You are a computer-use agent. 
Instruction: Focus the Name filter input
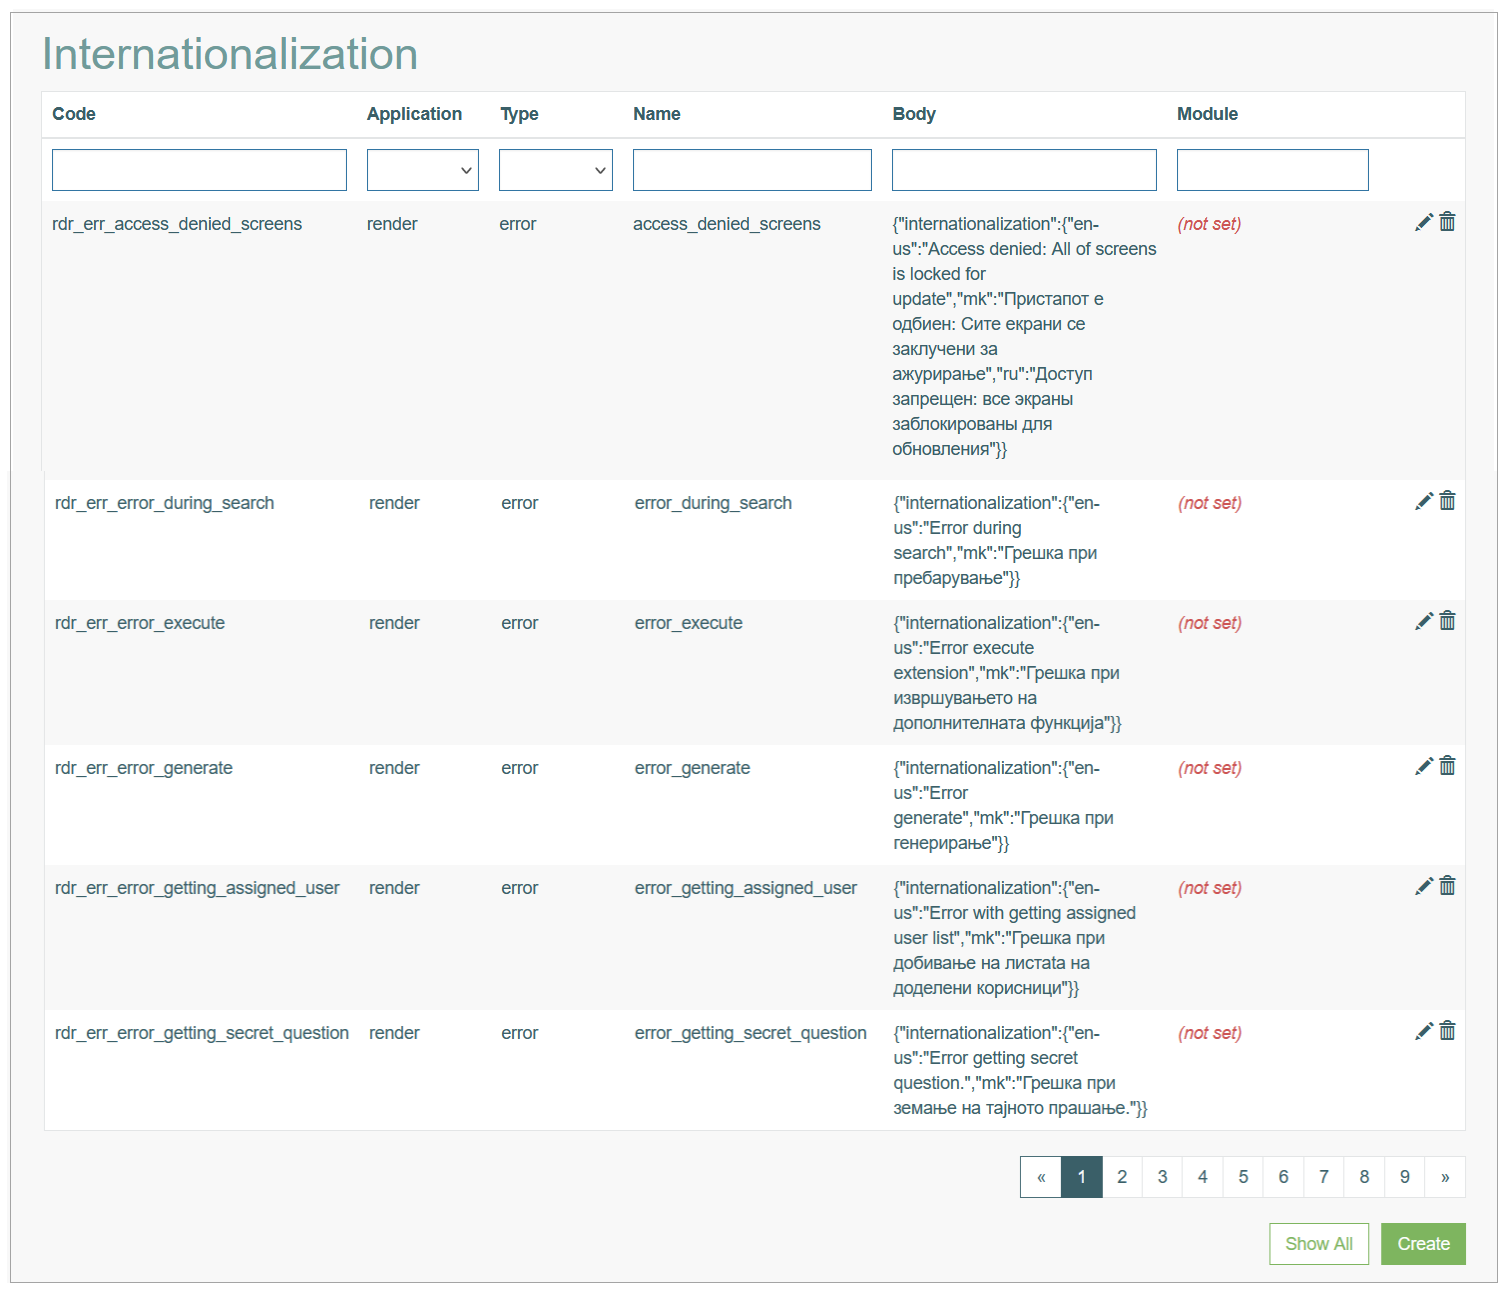coord(752,170)
